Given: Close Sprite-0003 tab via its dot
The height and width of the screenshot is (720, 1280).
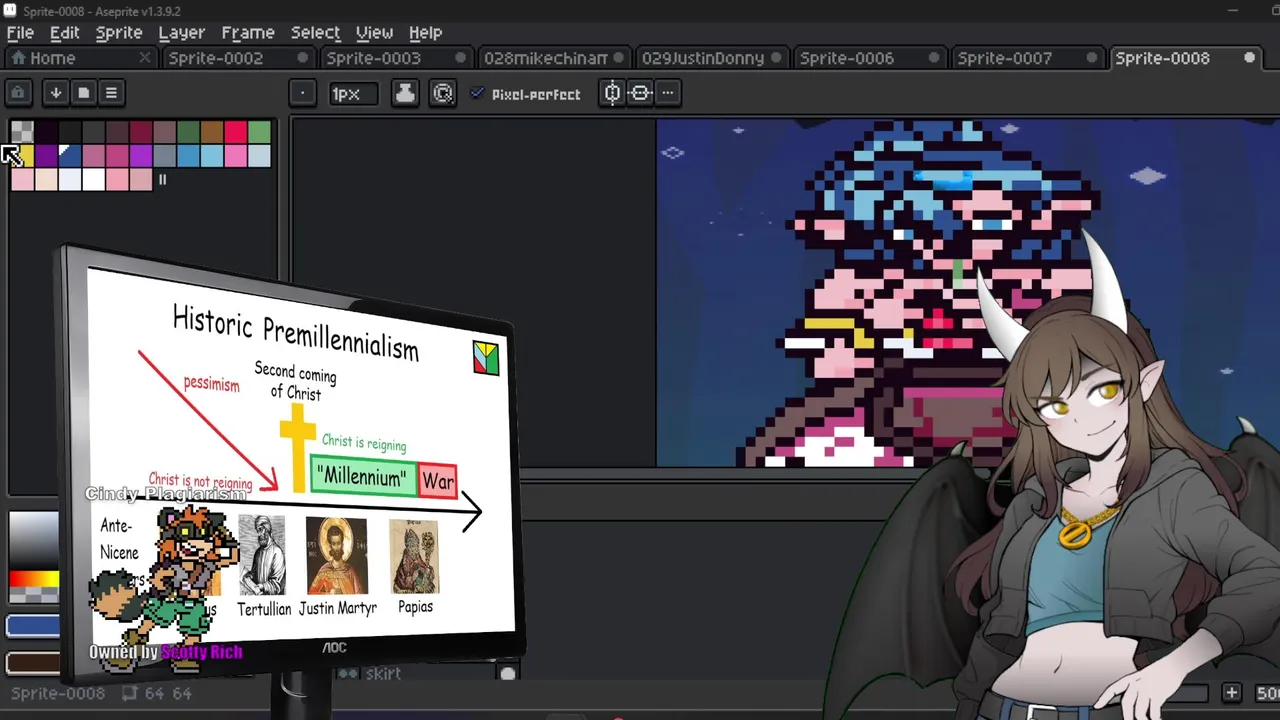Looking at the screenshot, I should [460, 58].
